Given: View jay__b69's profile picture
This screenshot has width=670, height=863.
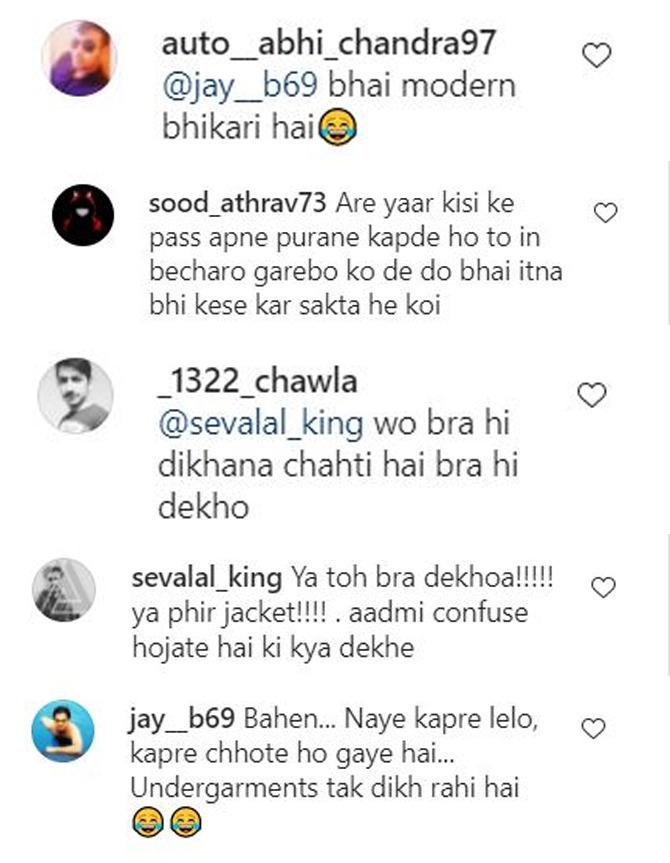Looking at the screenshot, I should tap(63, 731).
